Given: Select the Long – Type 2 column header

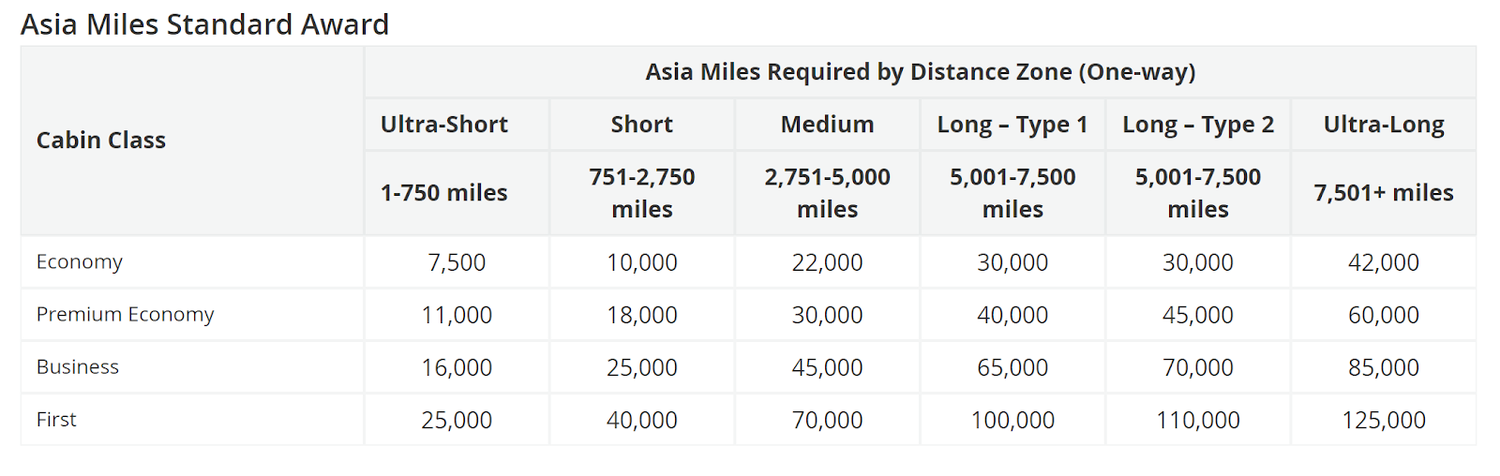Looking at the screenshot, I should coord(1198,124).
